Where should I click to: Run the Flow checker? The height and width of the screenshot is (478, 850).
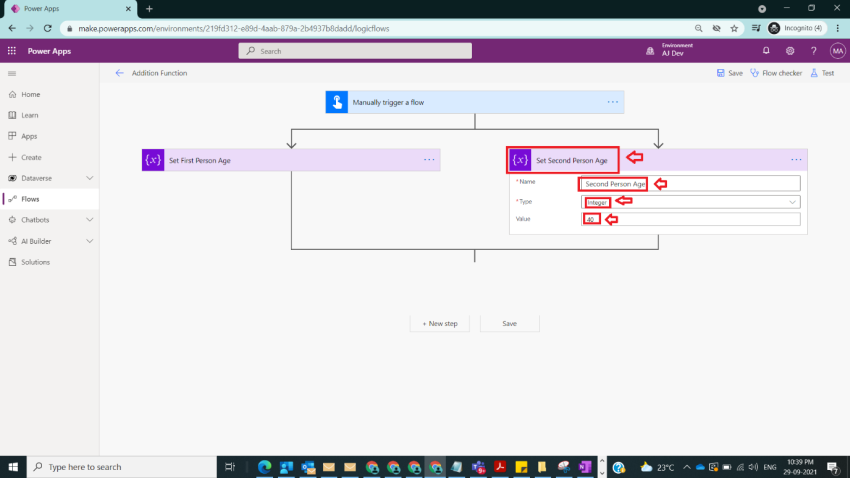(x=776, y=73)
